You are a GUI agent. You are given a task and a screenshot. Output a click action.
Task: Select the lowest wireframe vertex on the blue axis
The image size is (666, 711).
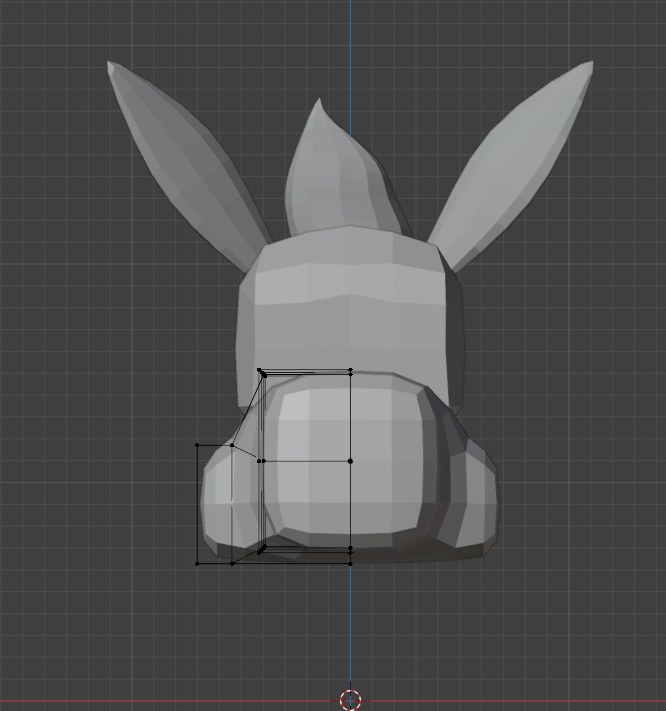click(350, 564)
